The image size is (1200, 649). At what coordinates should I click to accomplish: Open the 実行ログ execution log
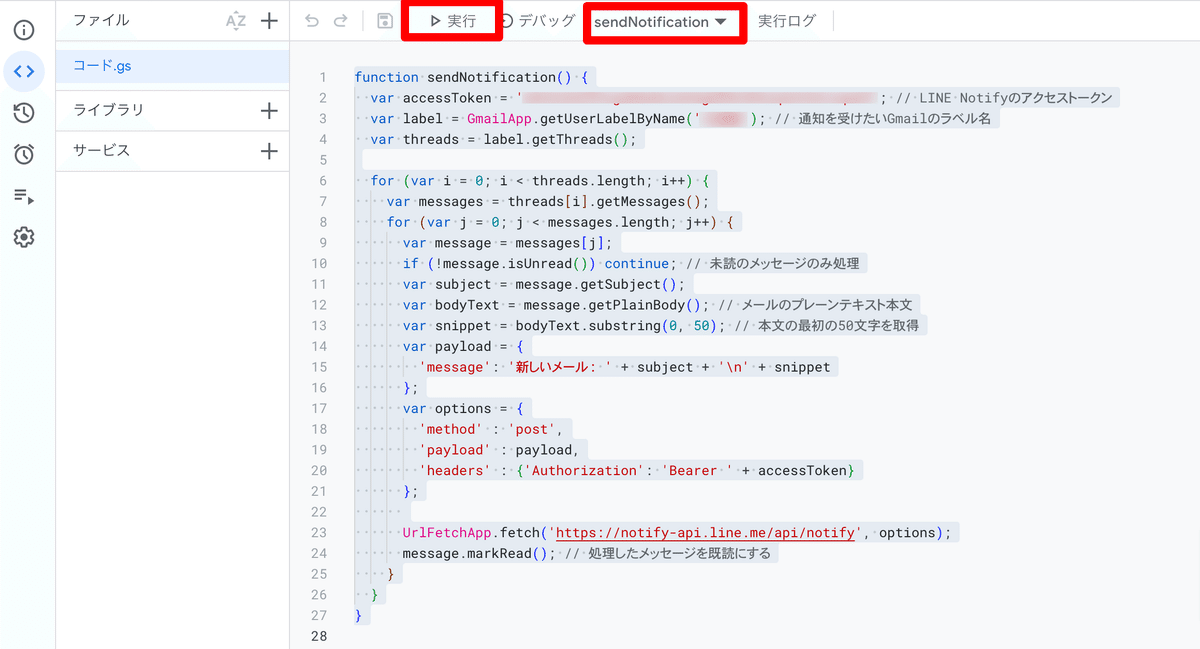click(787, 21)
